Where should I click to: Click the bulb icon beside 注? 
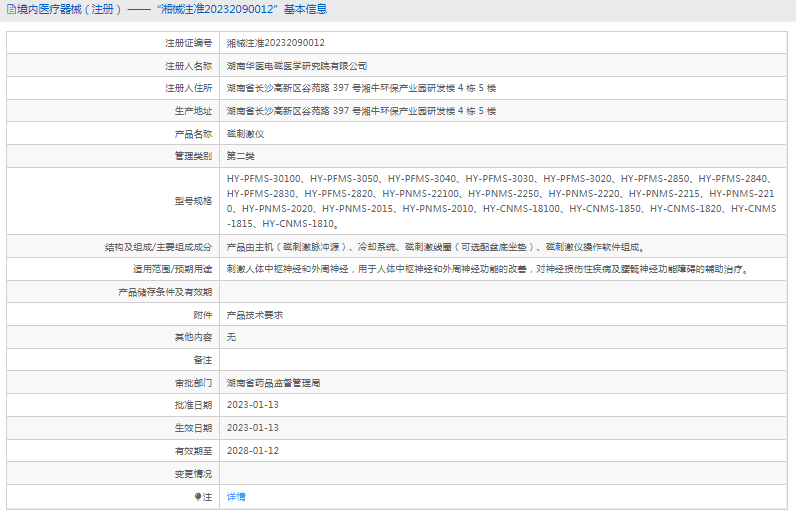pos(198,497)
